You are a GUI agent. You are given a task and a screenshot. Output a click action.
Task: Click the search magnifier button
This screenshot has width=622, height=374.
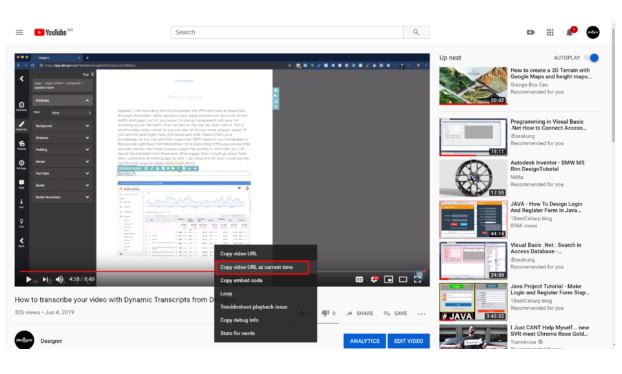click(x=416, y=33)
